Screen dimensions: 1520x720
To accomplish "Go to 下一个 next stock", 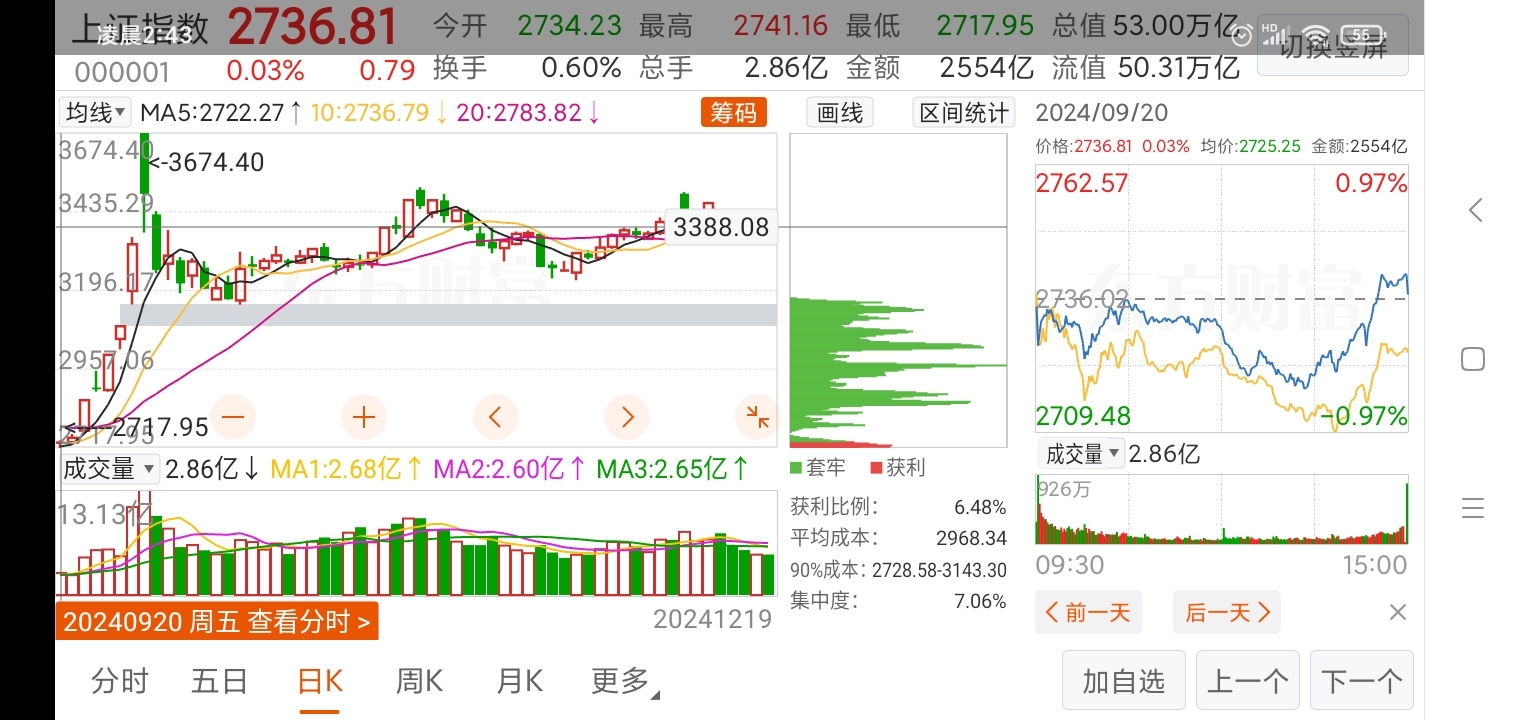I will pyautogui.click(x=1362, y=682).
